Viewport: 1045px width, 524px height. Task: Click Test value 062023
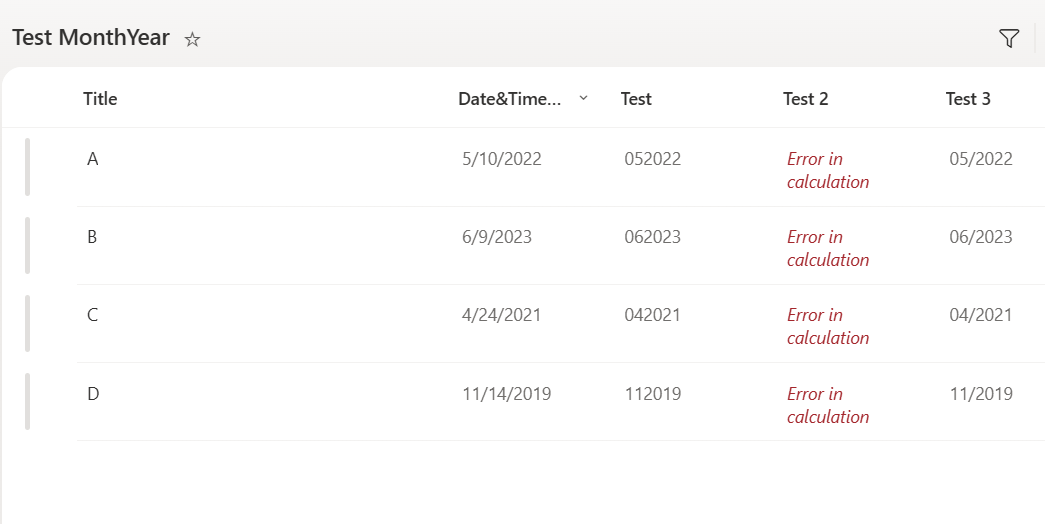coord(652,237)
